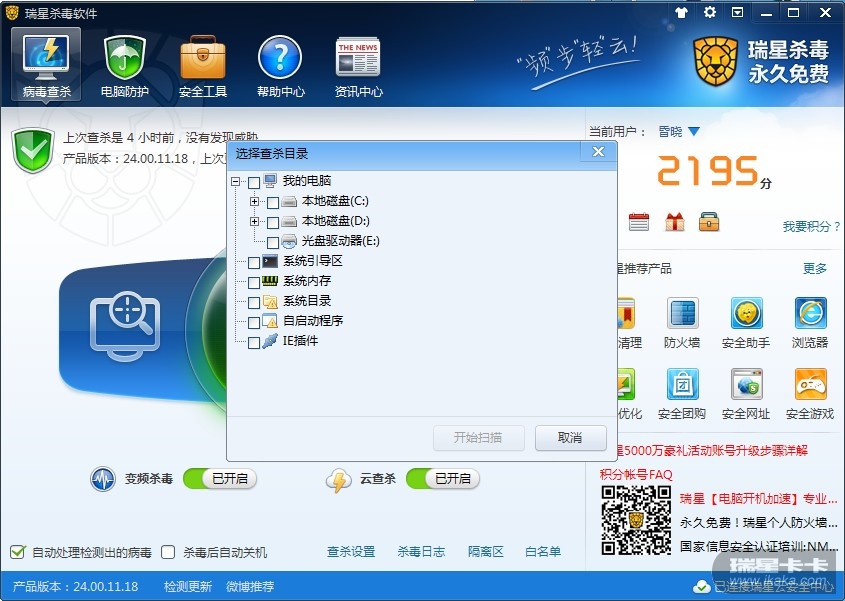The image size is (845, 601).
Task: Open news link 瑞星【电脑开机加速】专业
Action: point(758,499)
